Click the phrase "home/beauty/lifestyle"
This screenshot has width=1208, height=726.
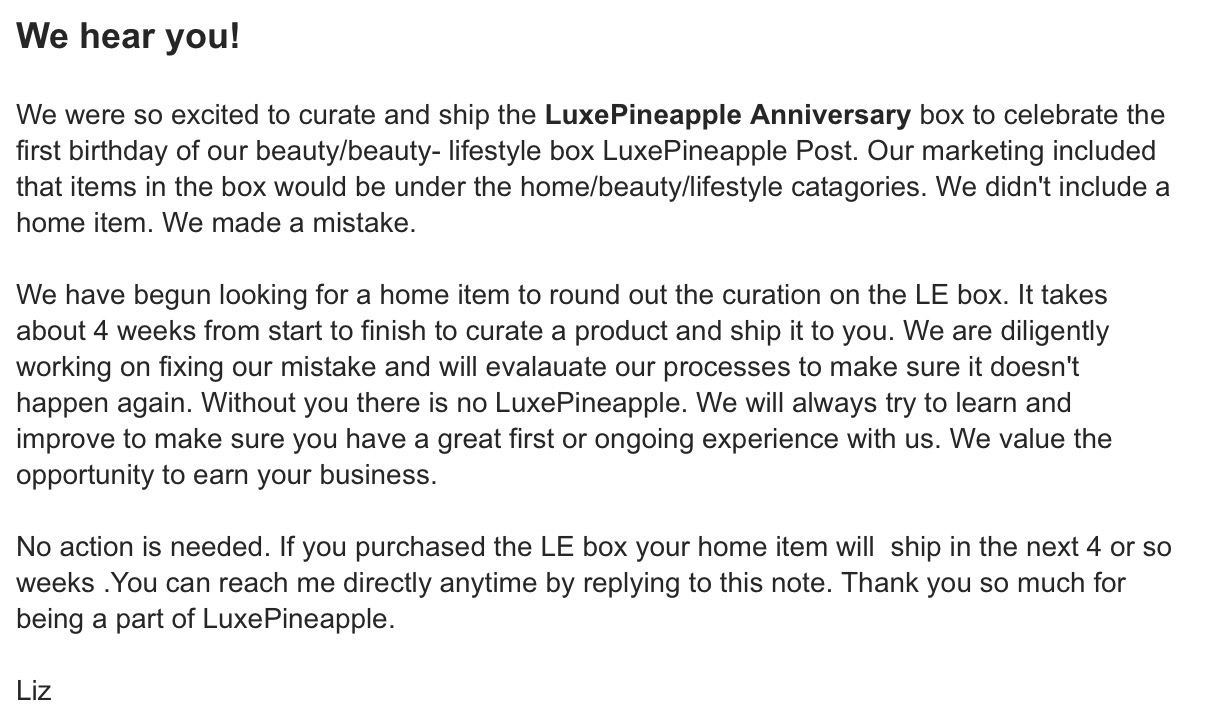(646, 187)
